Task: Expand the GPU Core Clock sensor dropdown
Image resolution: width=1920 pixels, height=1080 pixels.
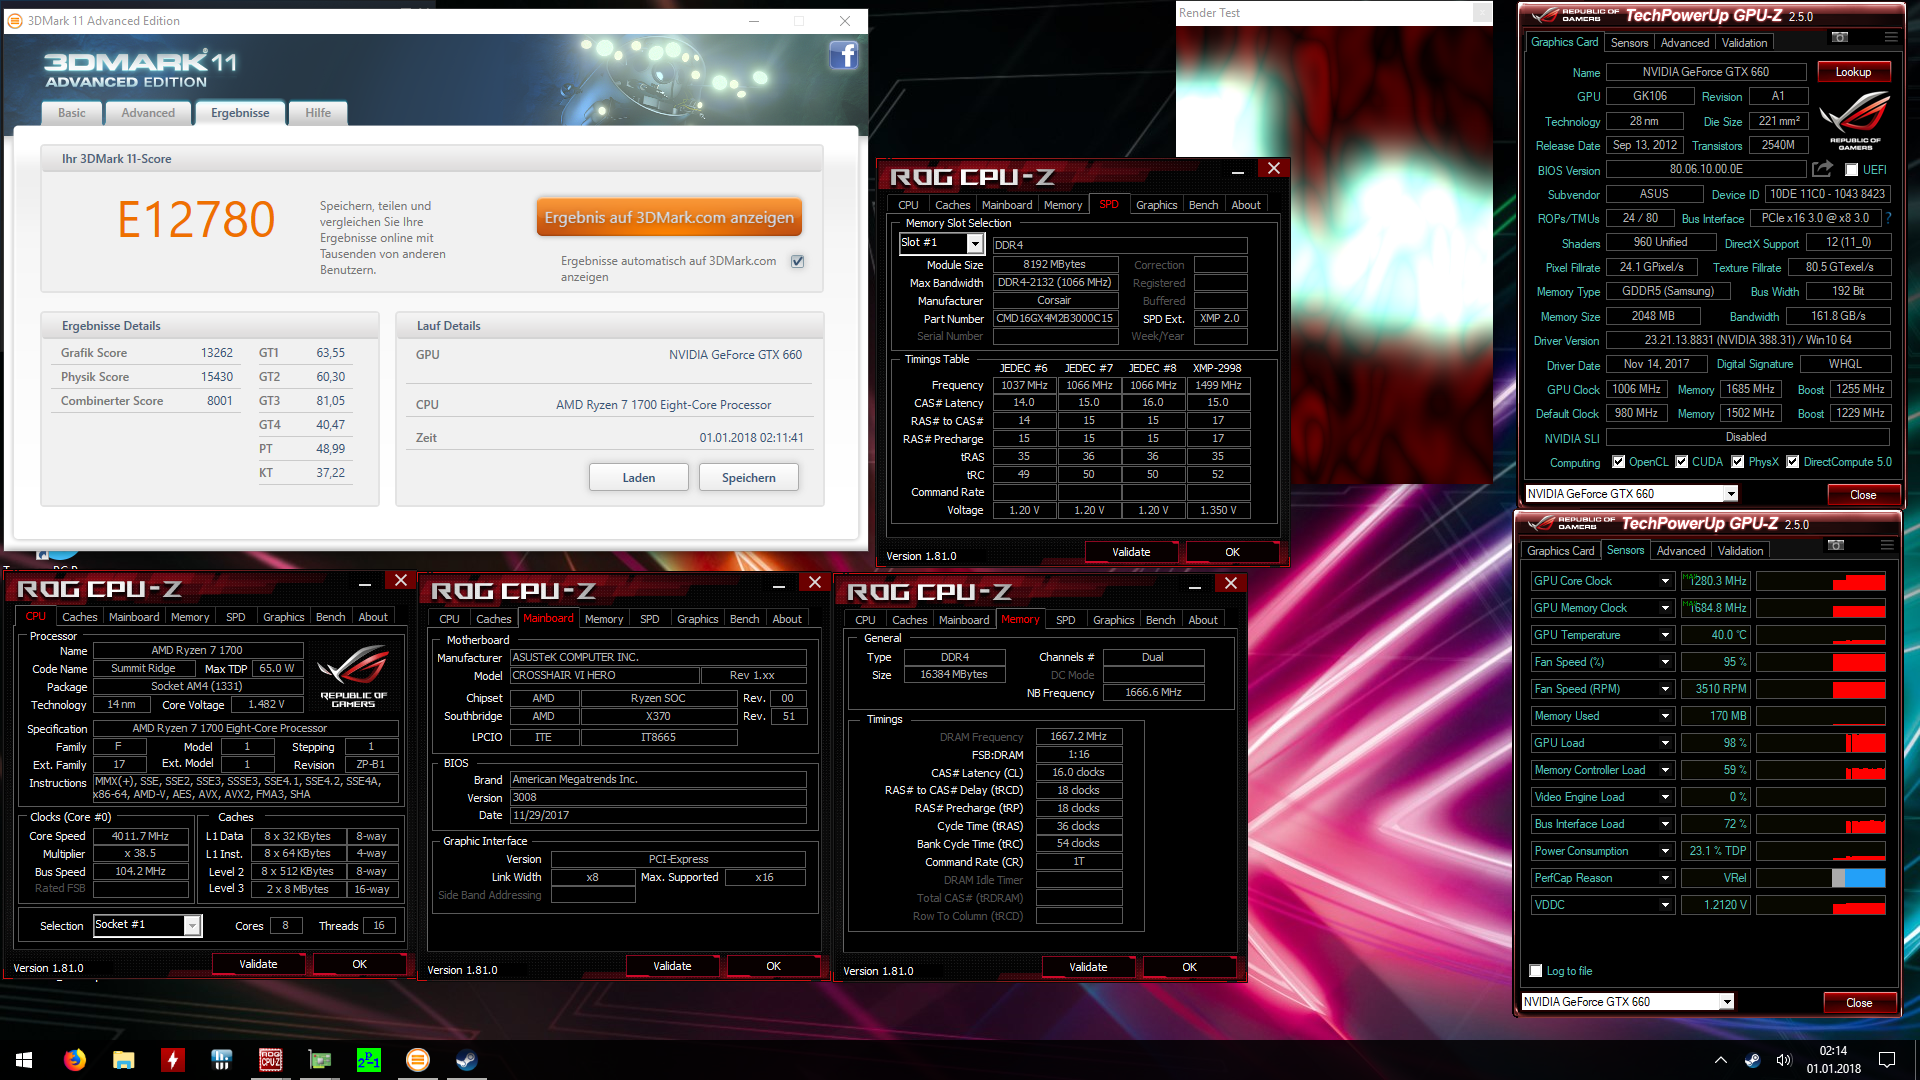Action: click(x=1665, y=581)
